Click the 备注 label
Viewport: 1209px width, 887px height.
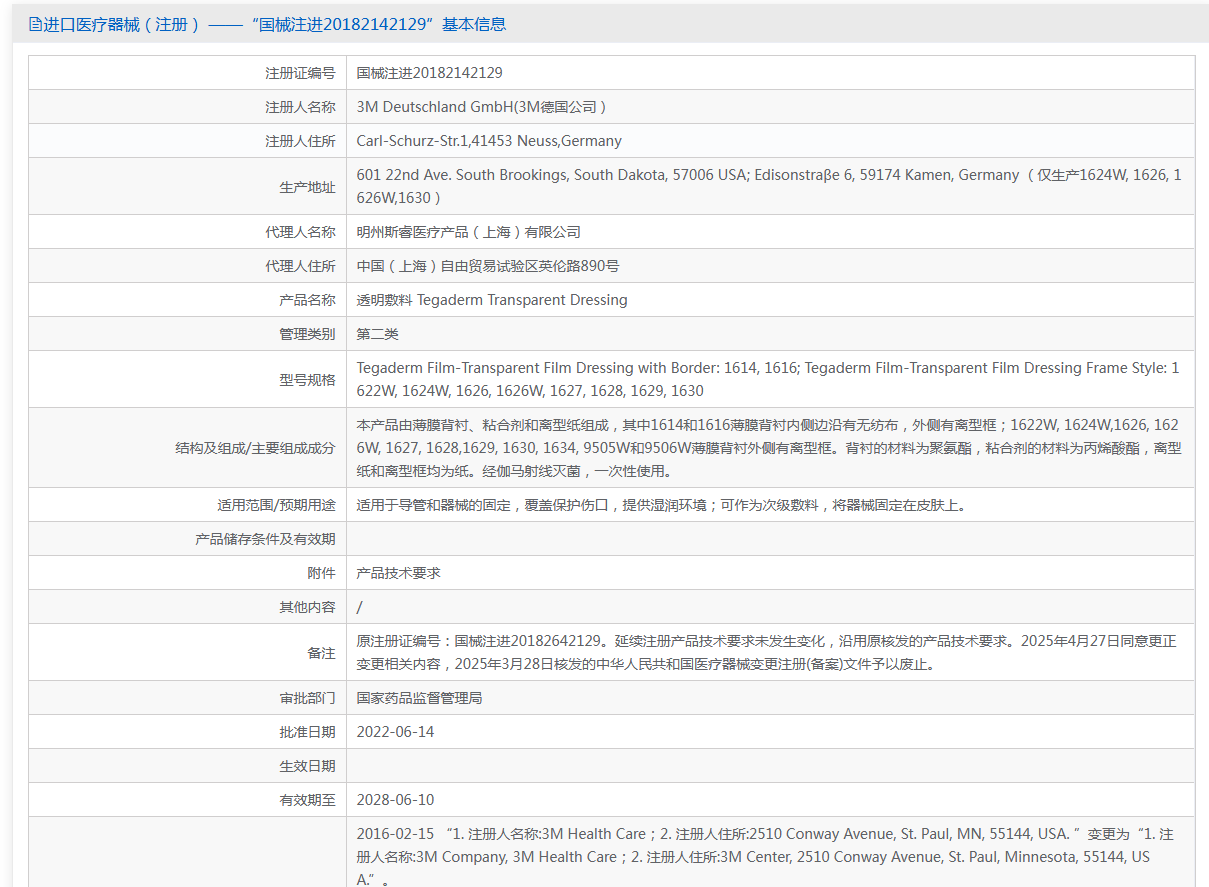click(x=321, y=653)
